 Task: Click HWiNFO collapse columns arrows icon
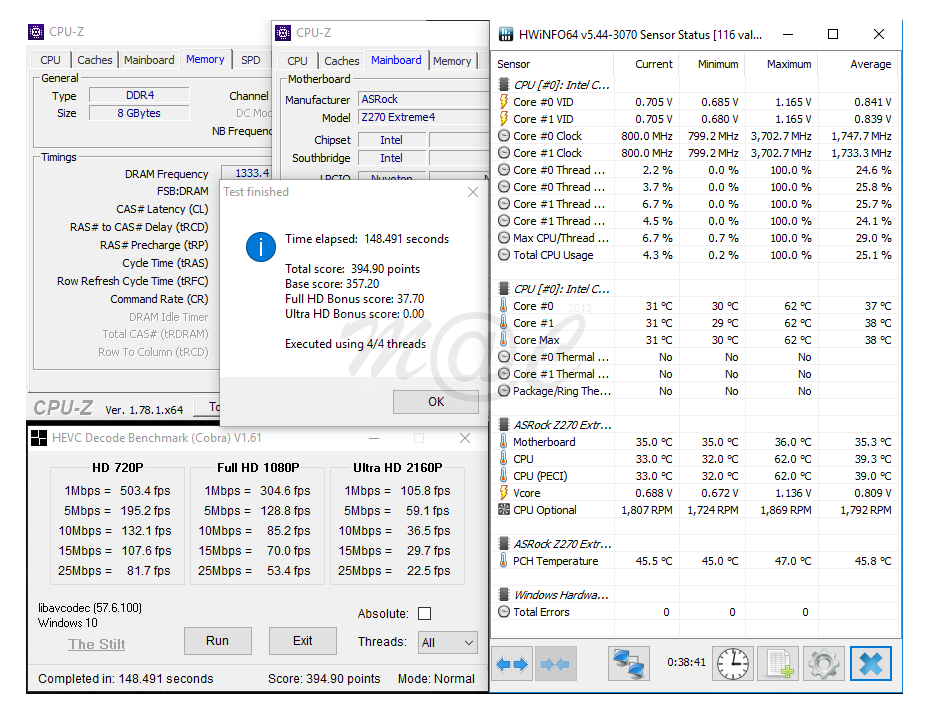[555, 664]
